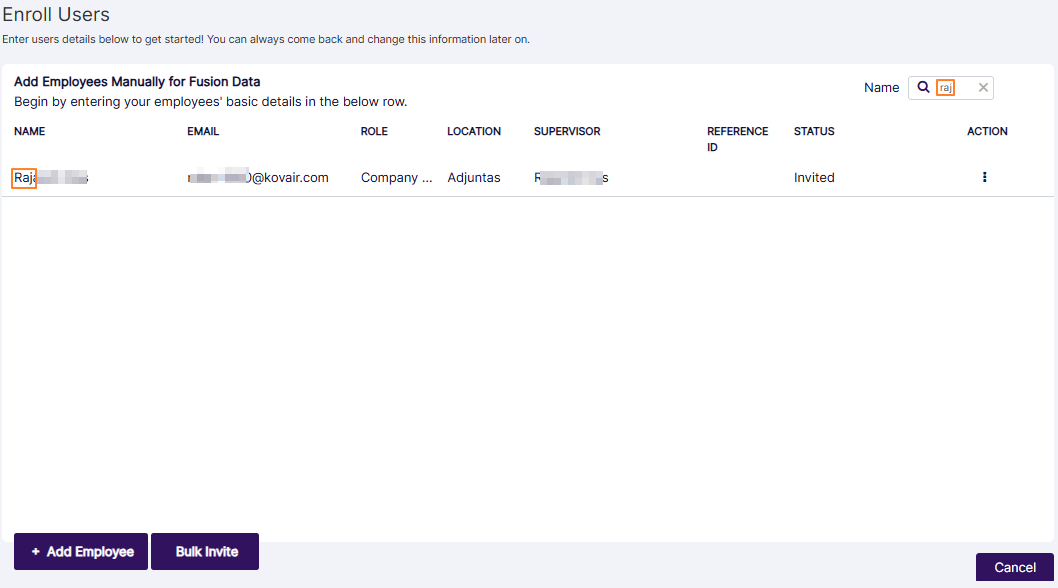Click the Name label beside the search box

pyautogui.click(x=881, y=87)
